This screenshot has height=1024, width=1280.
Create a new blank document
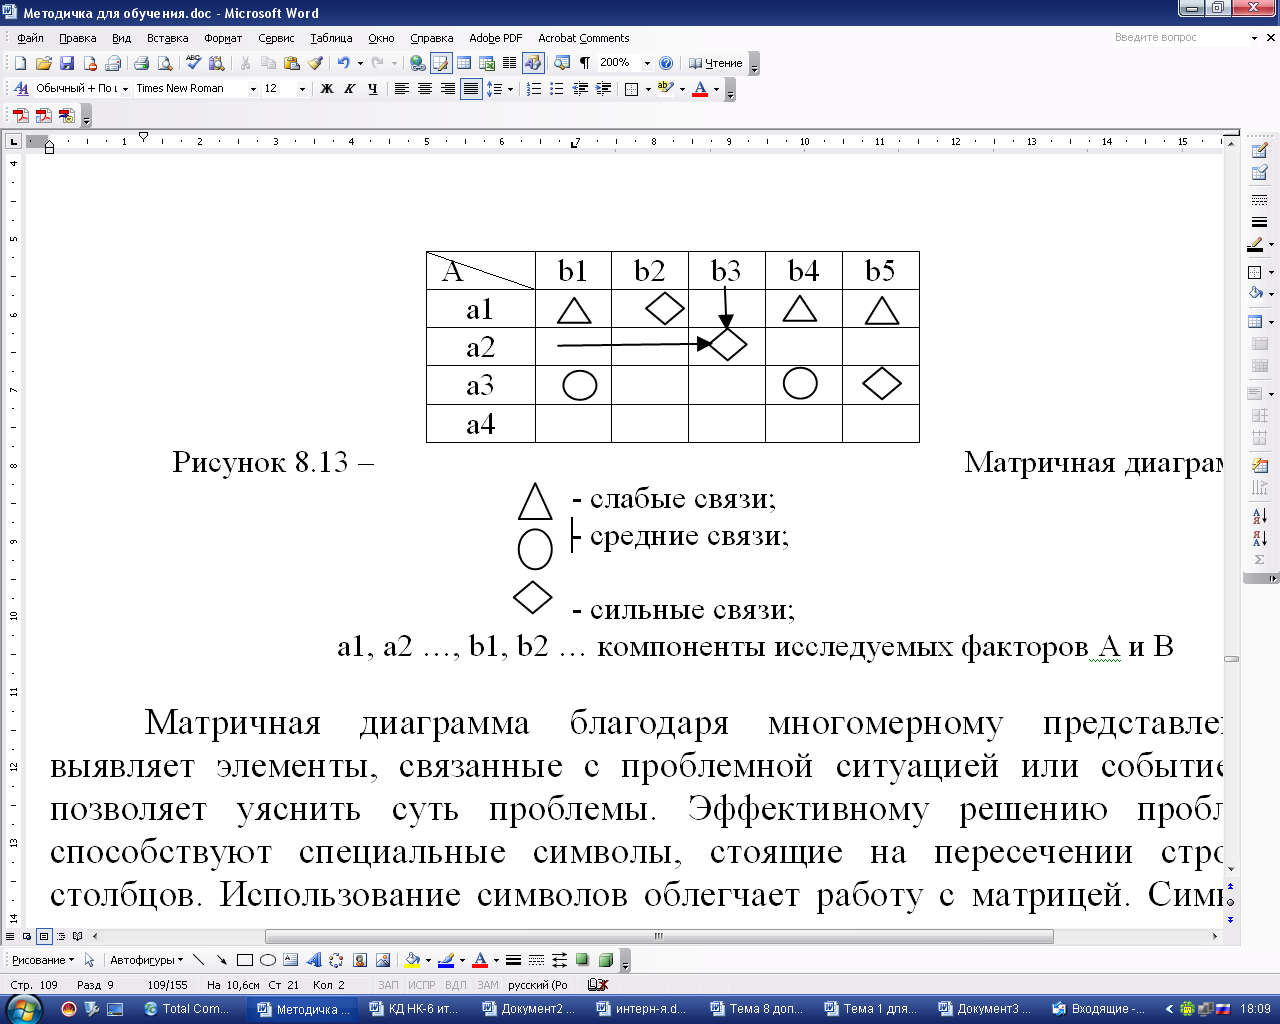click(20, 63)
